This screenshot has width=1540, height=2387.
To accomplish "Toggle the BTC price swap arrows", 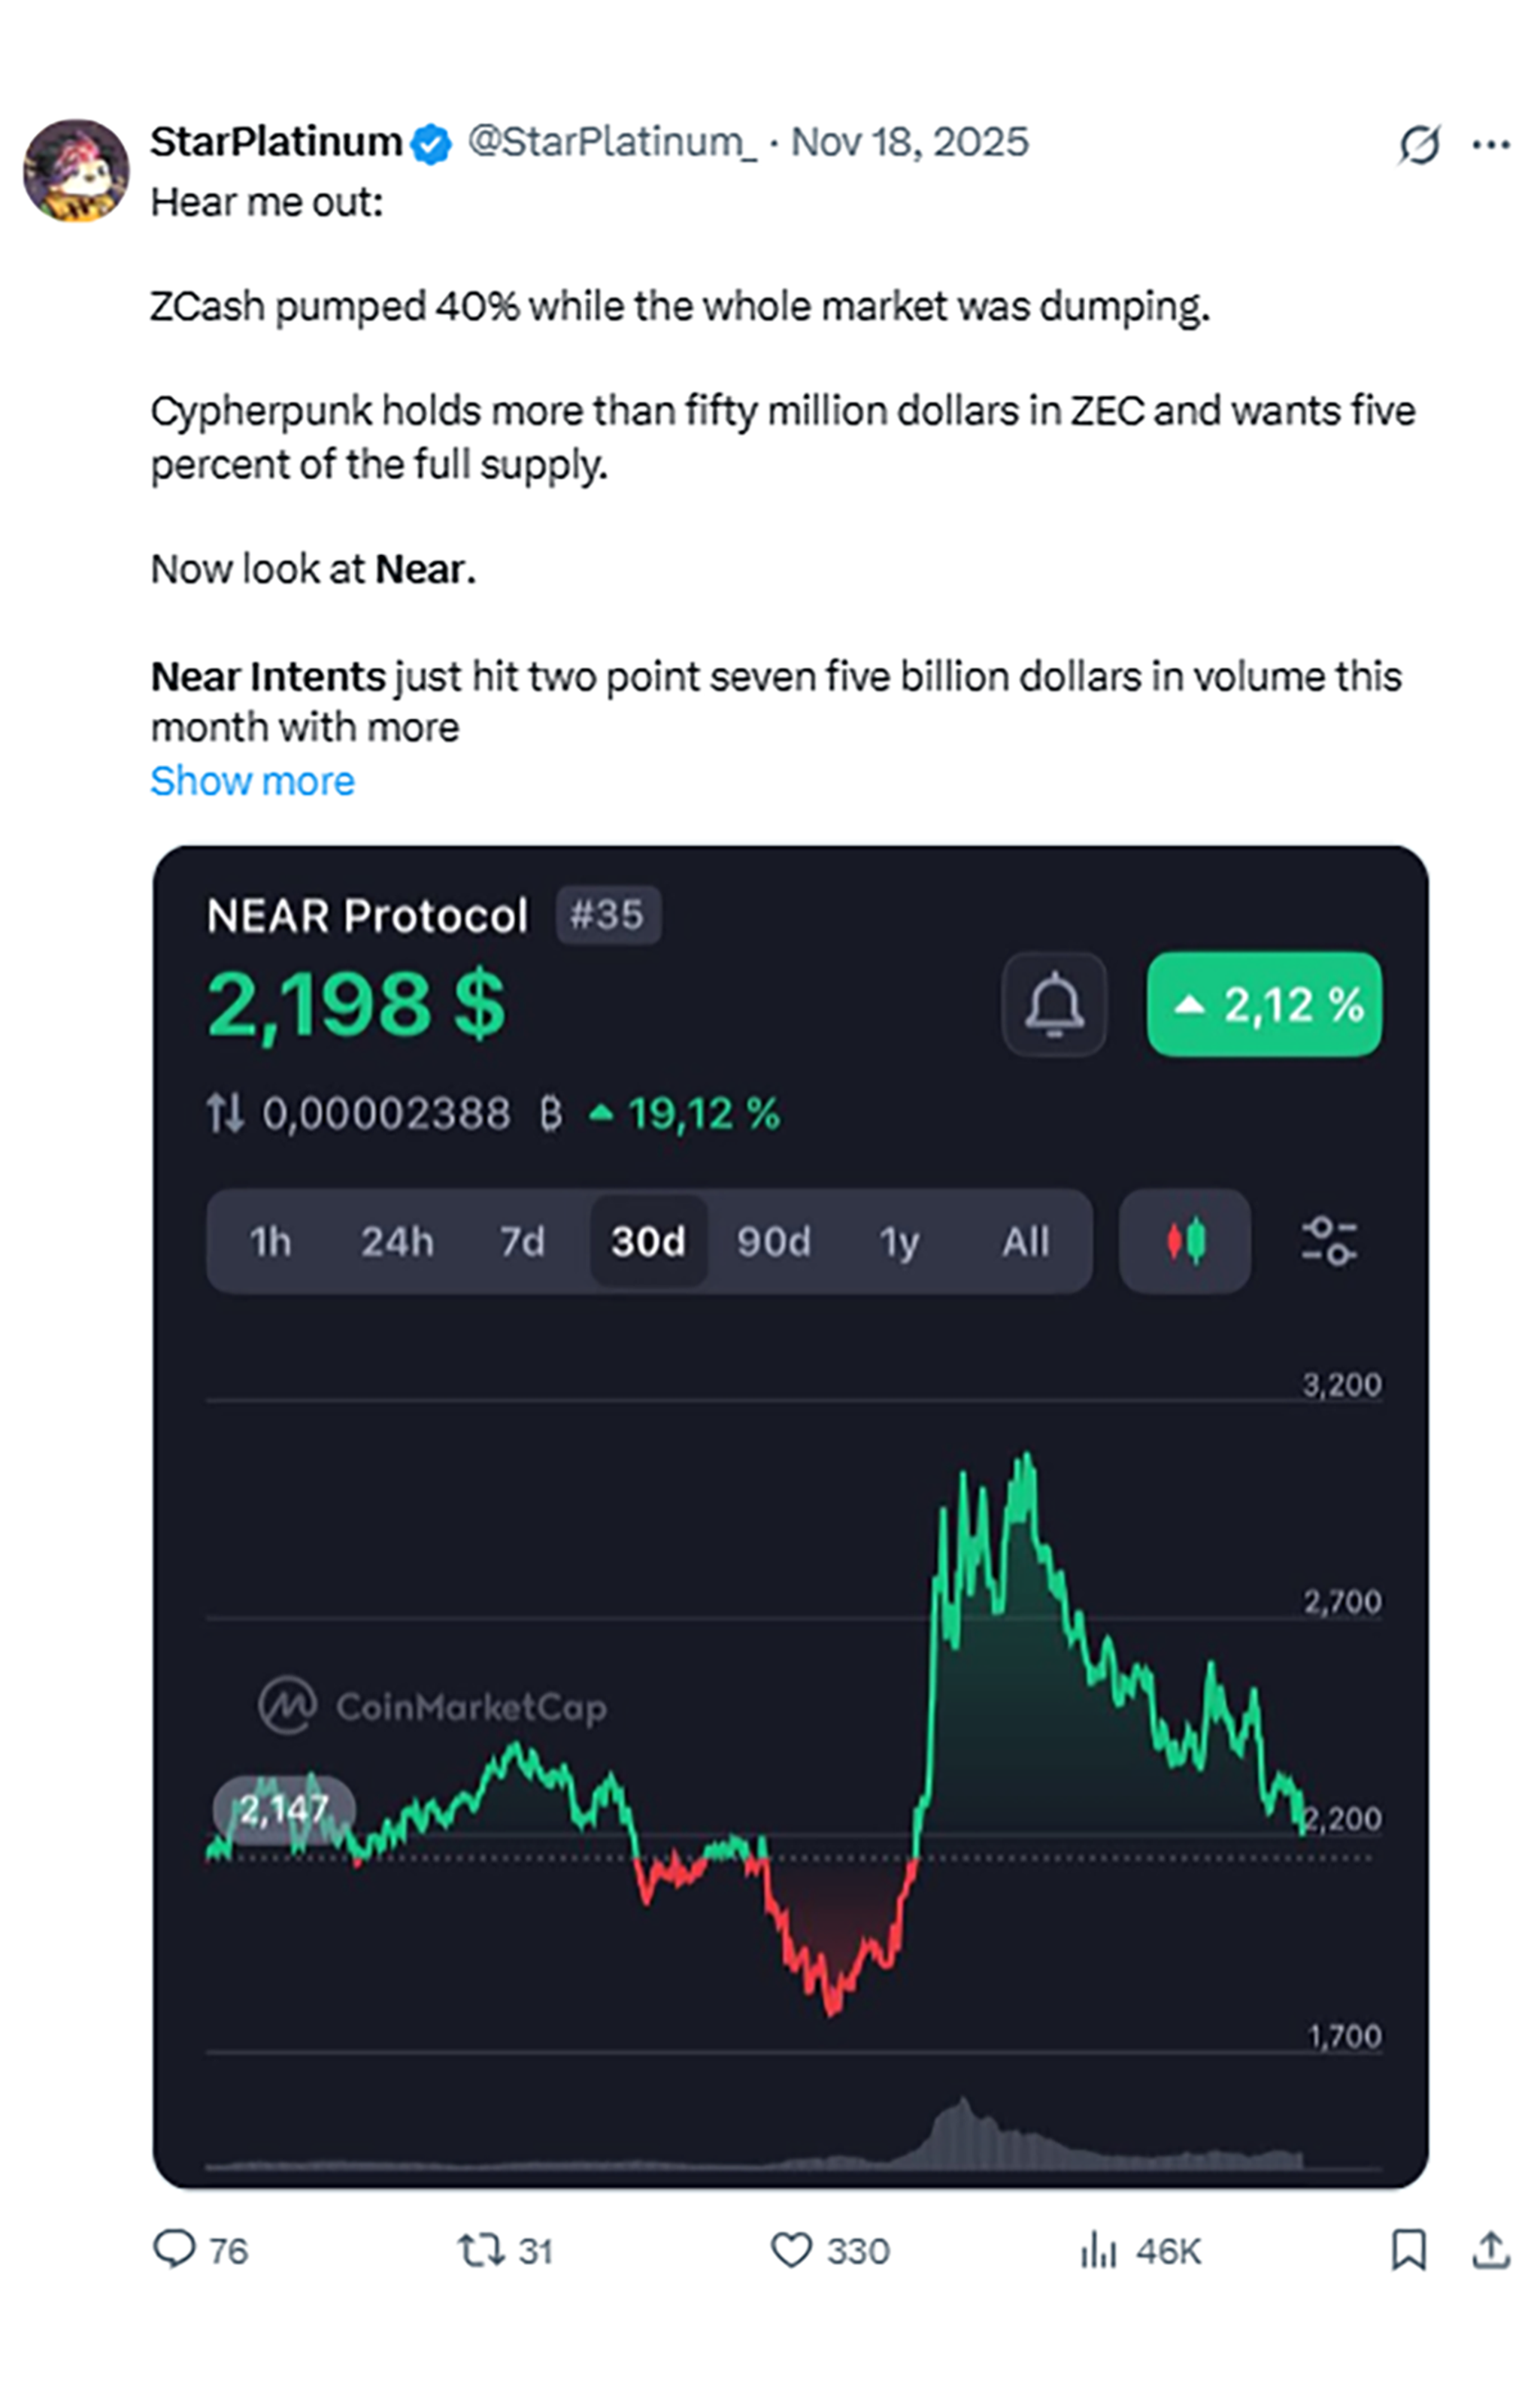I will [x=225, y=1113].
